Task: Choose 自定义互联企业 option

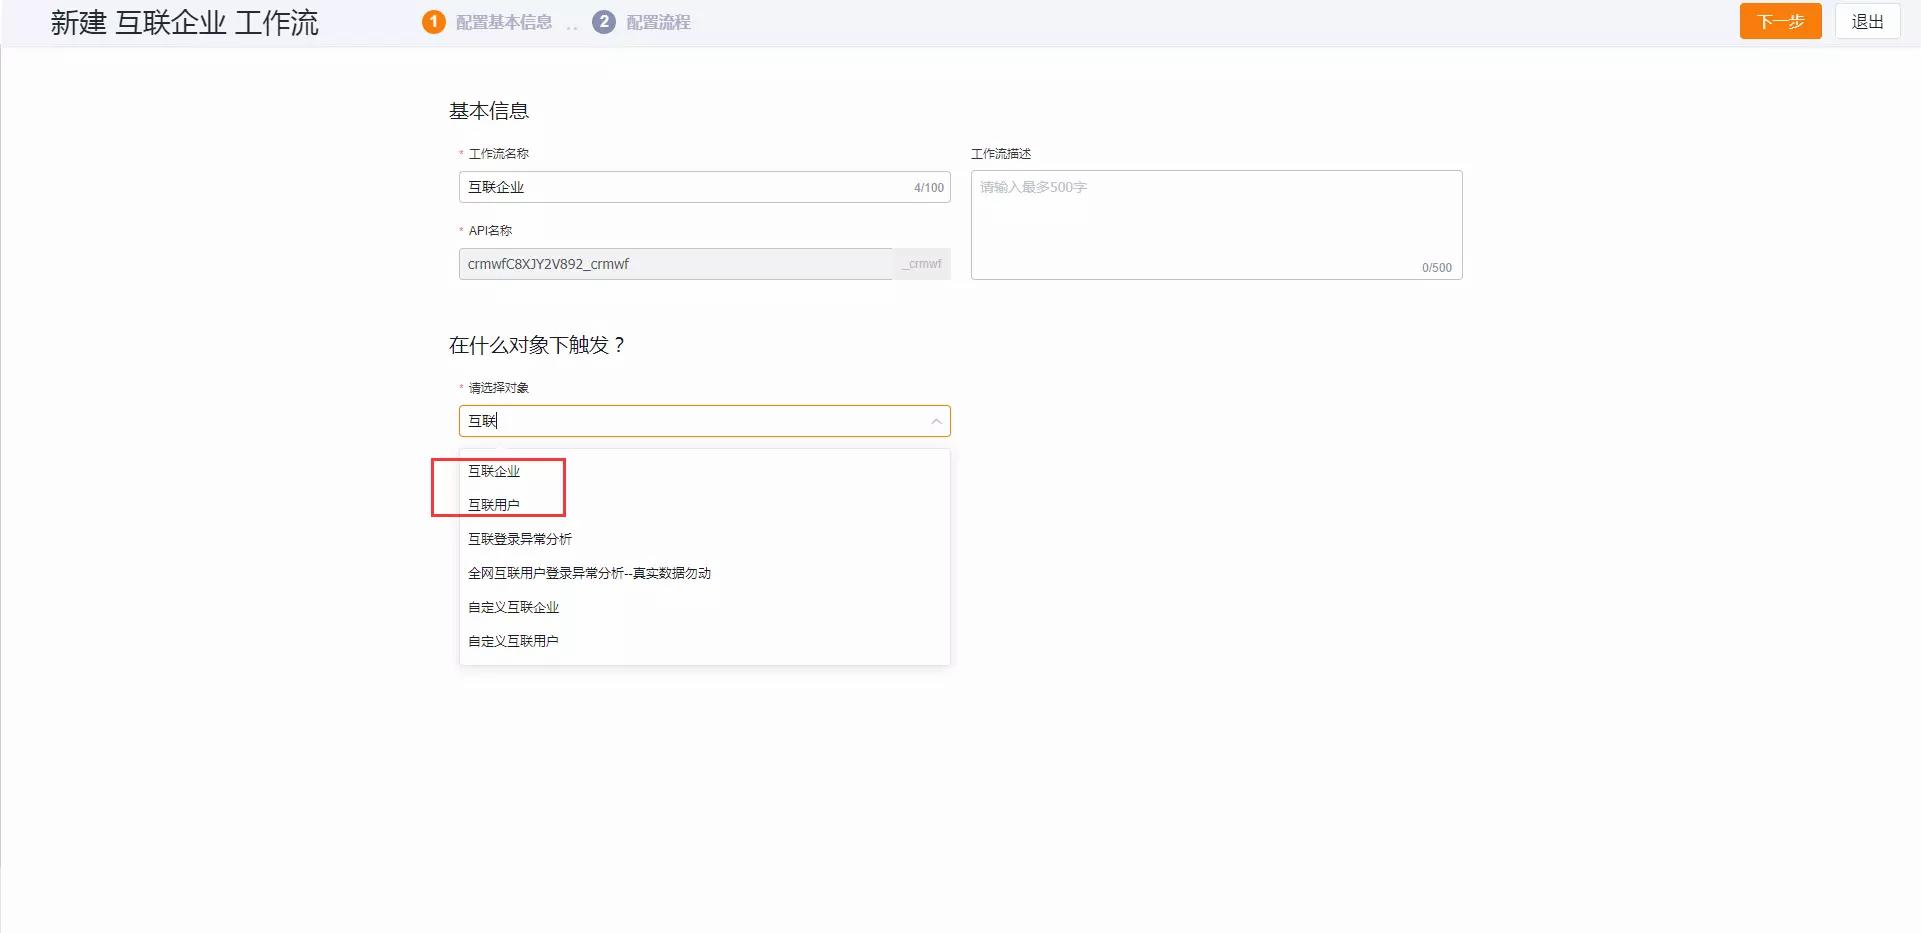Action: click(704, 607)
